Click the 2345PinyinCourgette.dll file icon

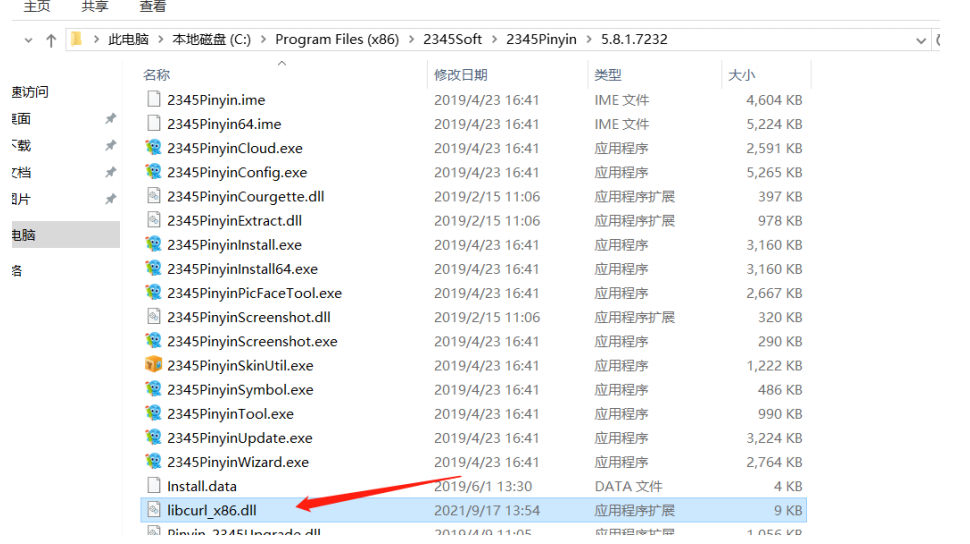coord(153,196)
